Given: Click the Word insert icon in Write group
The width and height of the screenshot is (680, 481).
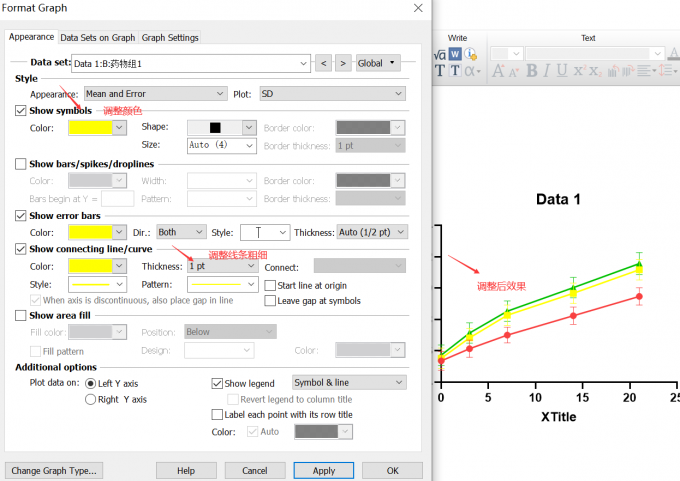Looking at the screenshot, I should tap(455, 54).
